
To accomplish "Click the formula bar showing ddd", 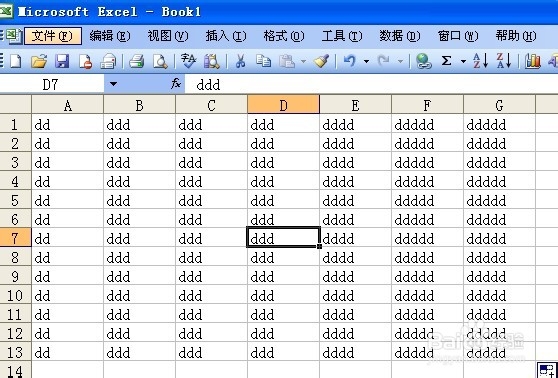I will tap(371, 84).
